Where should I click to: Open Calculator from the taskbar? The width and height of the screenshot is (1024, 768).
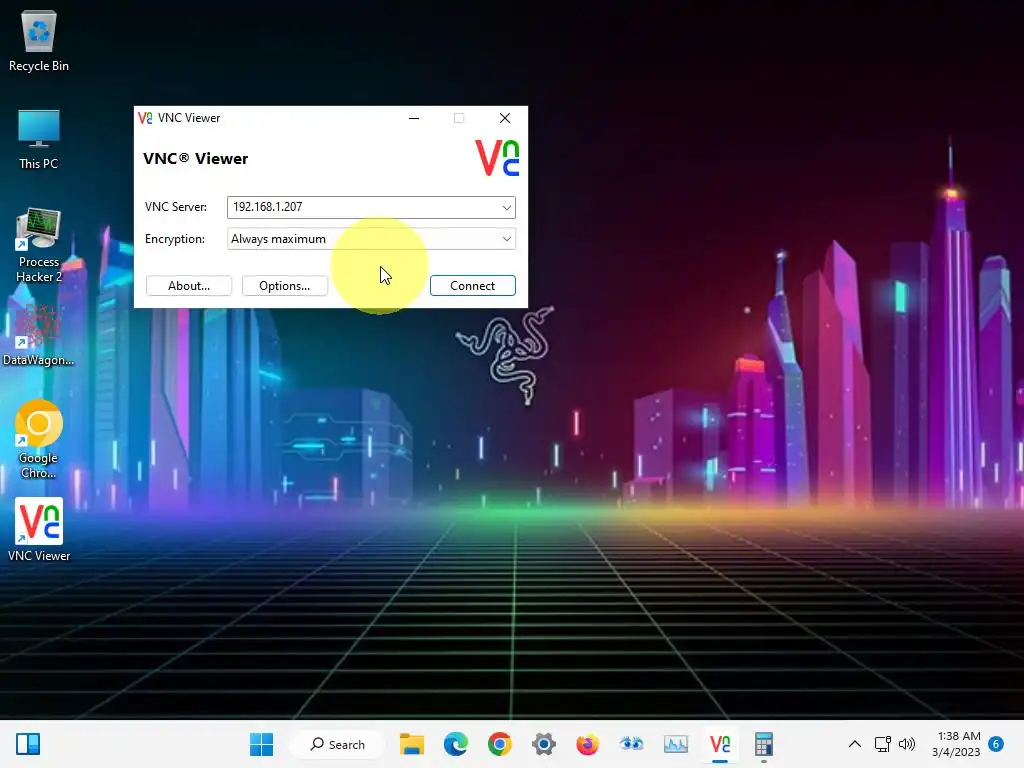[x=763, y=744]
